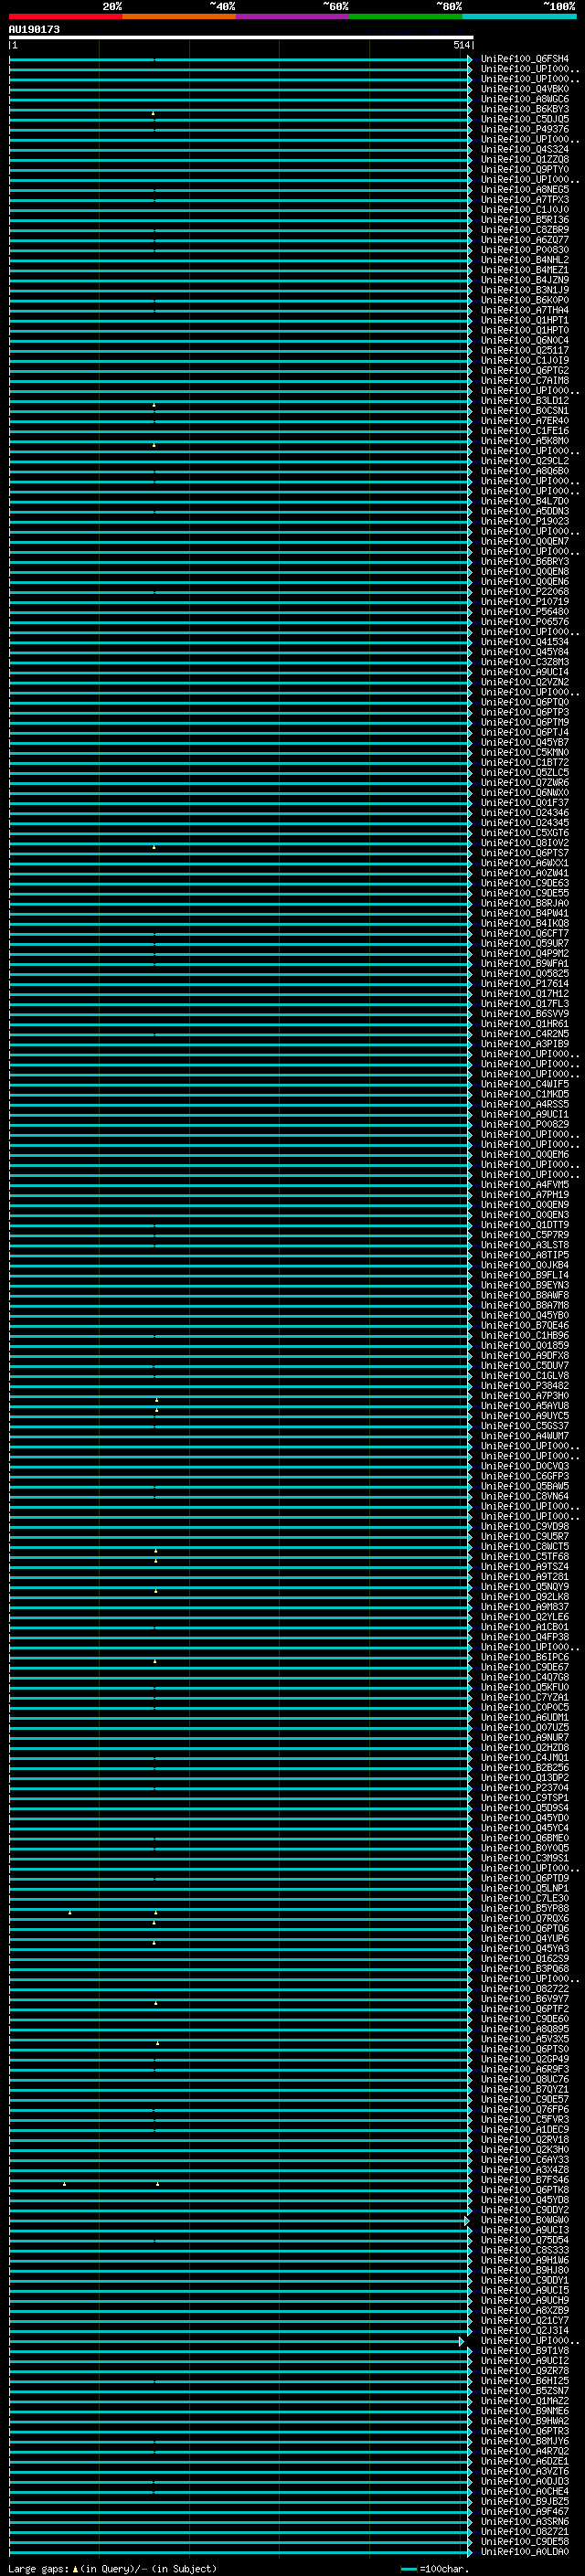Select hit UniRef100_B6K0P0
Image resolution: width=585 pixels, height=2576 pixels.
[x=525, y=300]
